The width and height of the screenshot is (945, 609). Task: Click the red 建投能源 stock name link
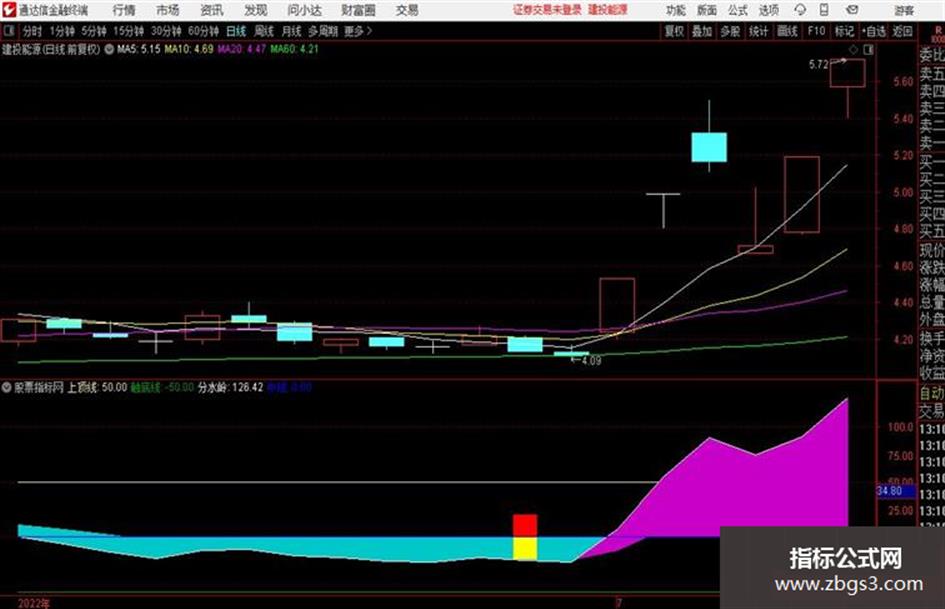tap(608, 10)
